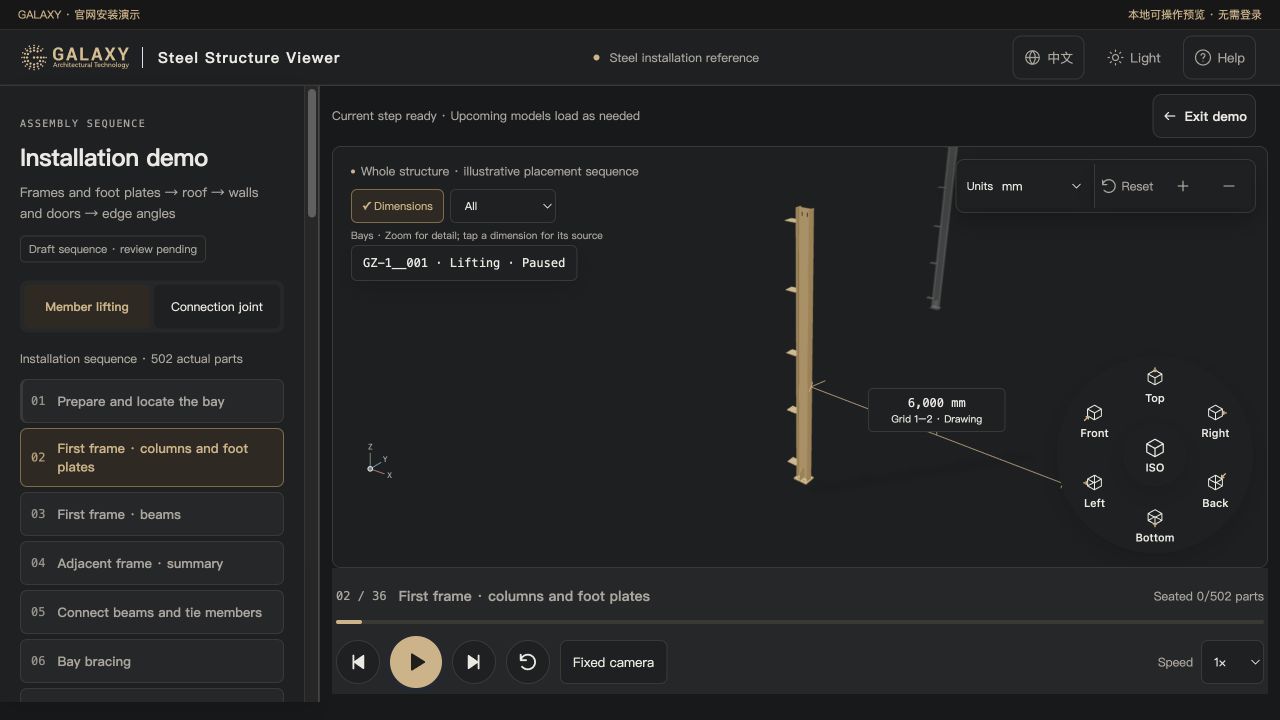1280x720 pixels.
Task: Open the Speed 1× dropdown
Action: pos(1232,662)
